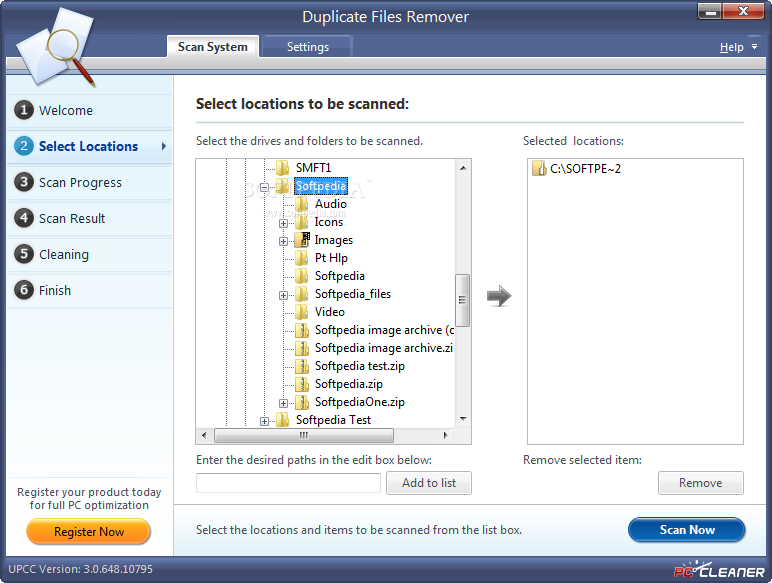Click the Icons folder icon
The width and height of the screenshot is (772, 583).
(302, 222)
